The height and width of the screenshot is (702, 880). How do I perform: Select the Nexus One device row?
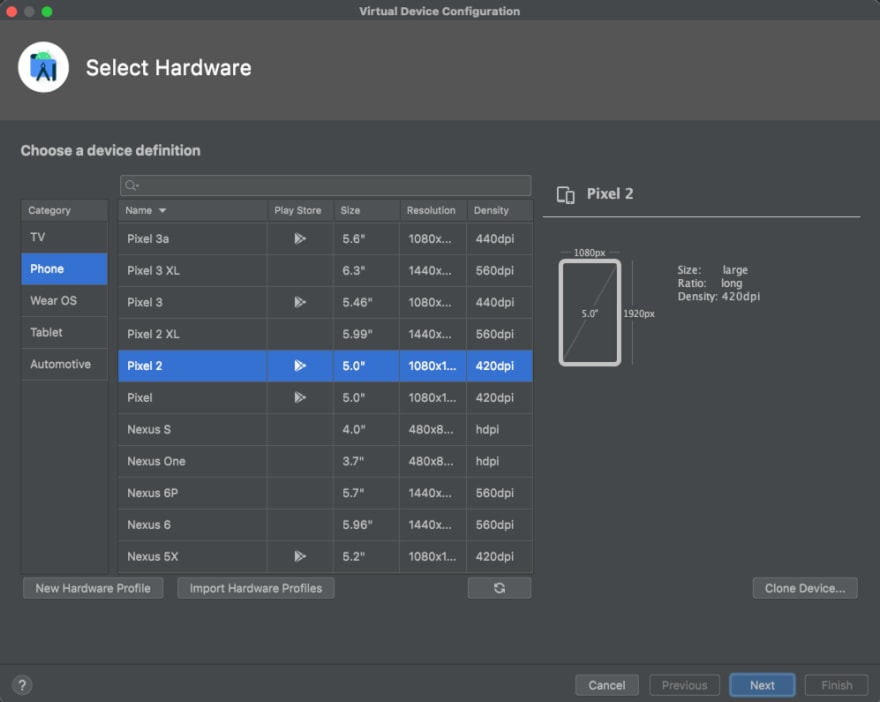326,461
